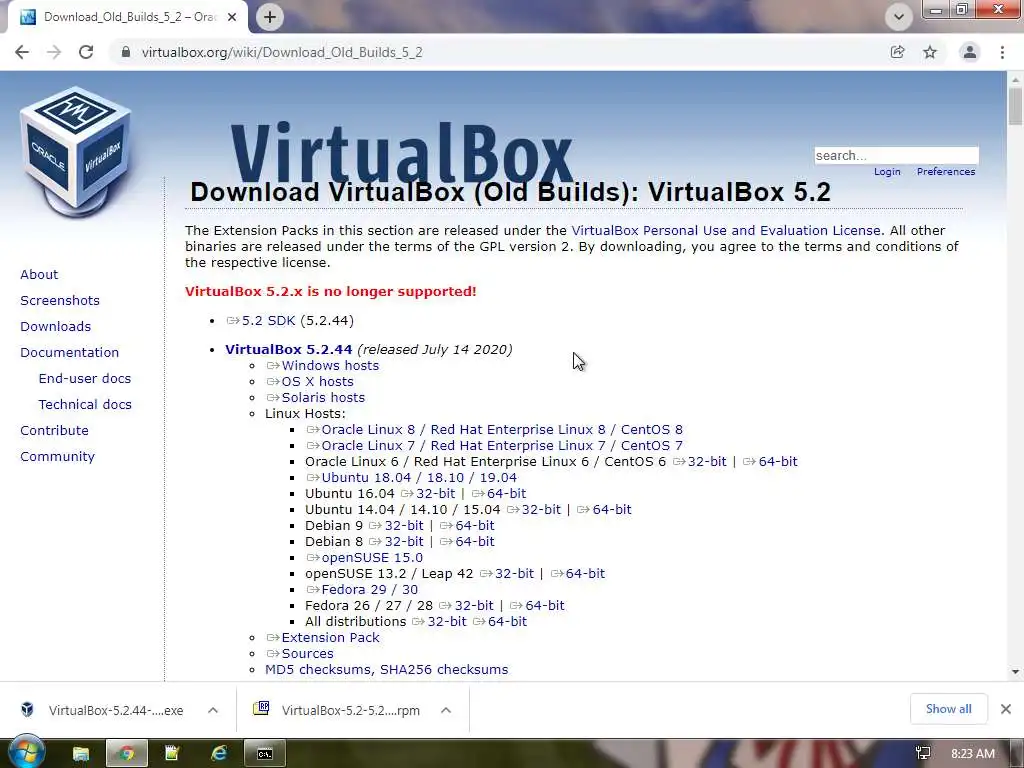Image resolution: width=1024 pixels, height=768 pixels.
Task: Click Oracle Linux 8 / CentOS 8 link
Action: pos(502,430)
